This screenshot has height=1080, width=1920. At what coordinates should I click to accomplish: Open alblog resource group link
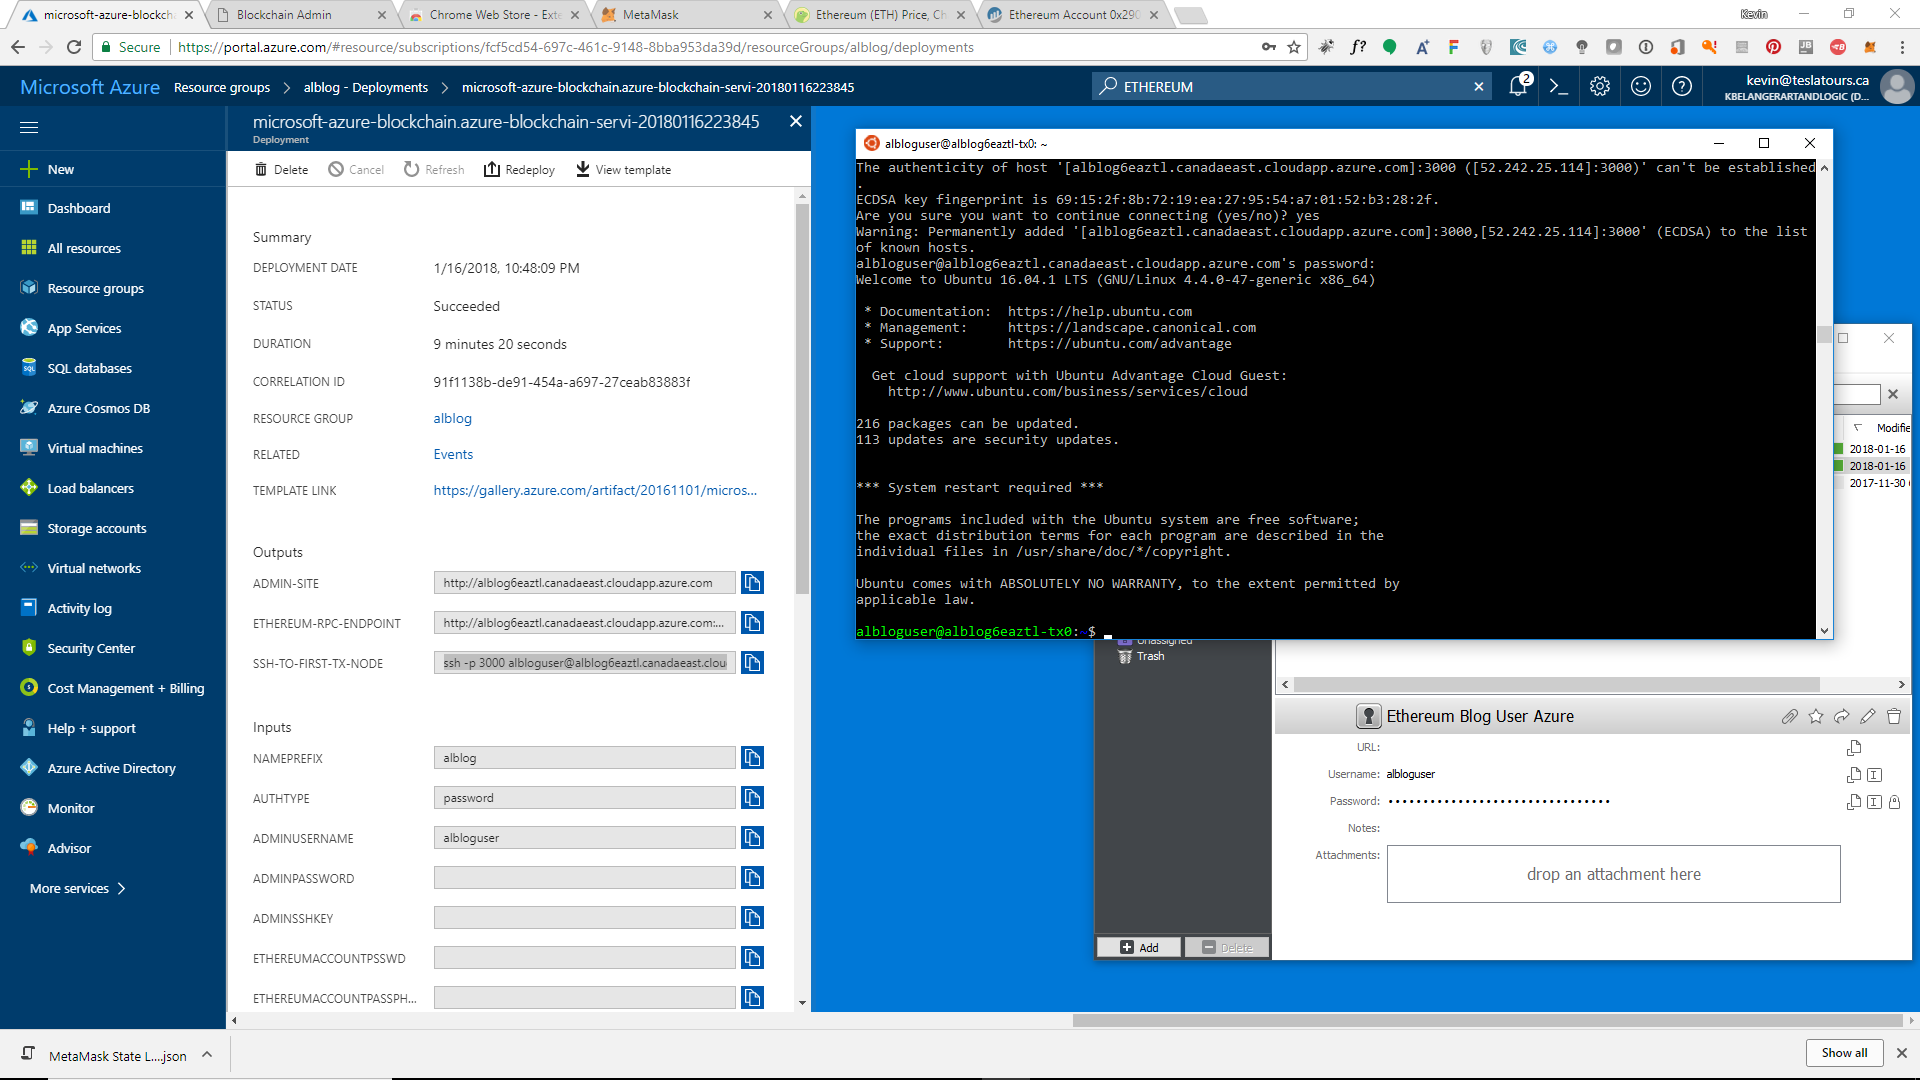452,418
